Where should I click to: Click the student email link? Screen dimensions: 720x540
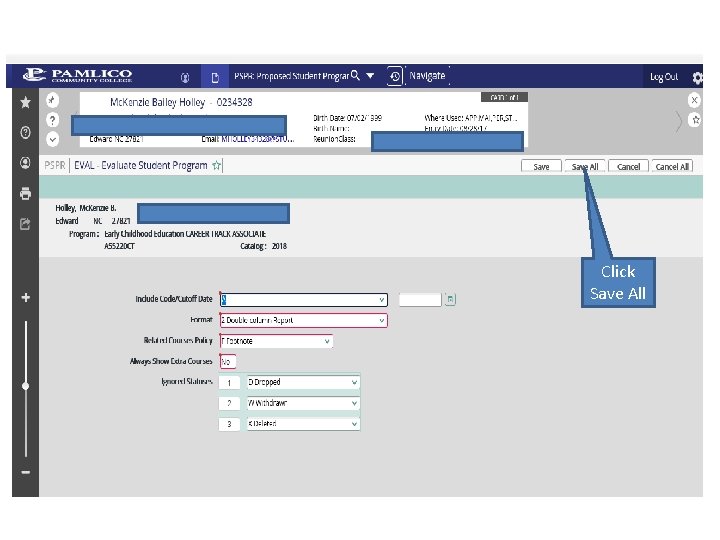click(257, 139)
